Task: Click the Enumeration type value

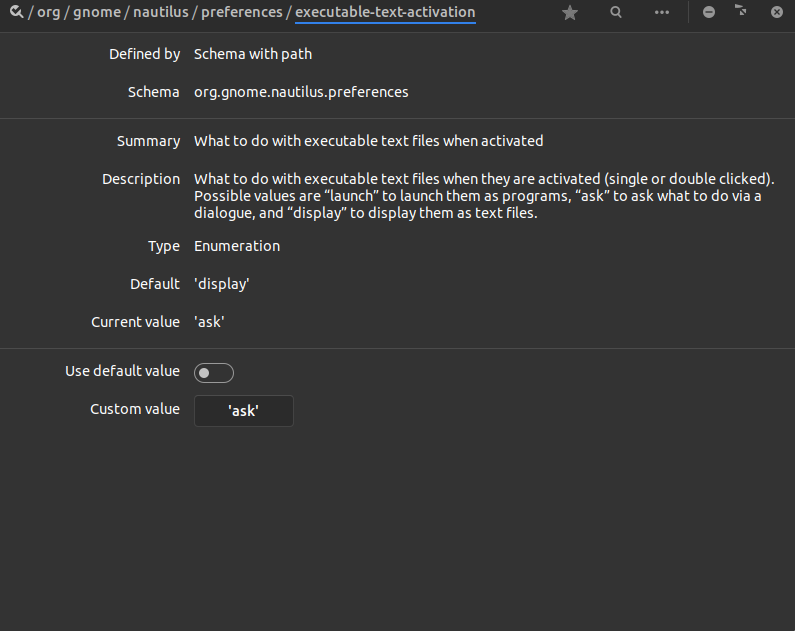Action: tap(237, 246)
